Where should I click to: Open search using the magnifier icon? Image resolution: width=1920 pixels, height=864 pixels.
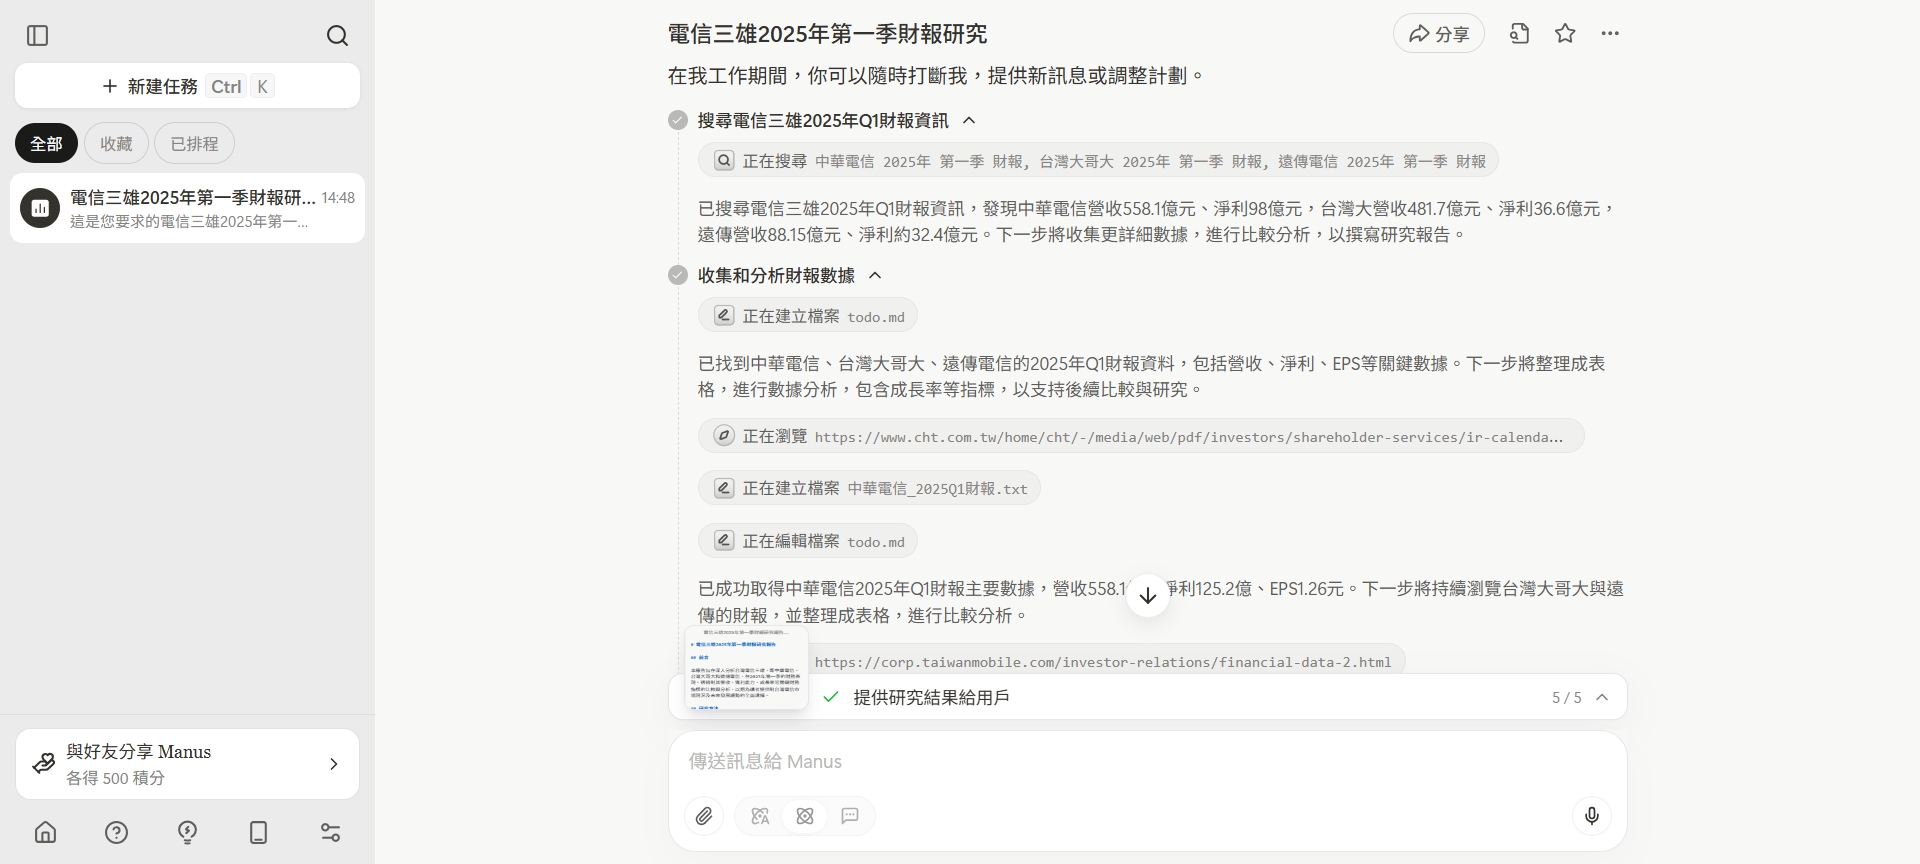[x=338, y=36]
